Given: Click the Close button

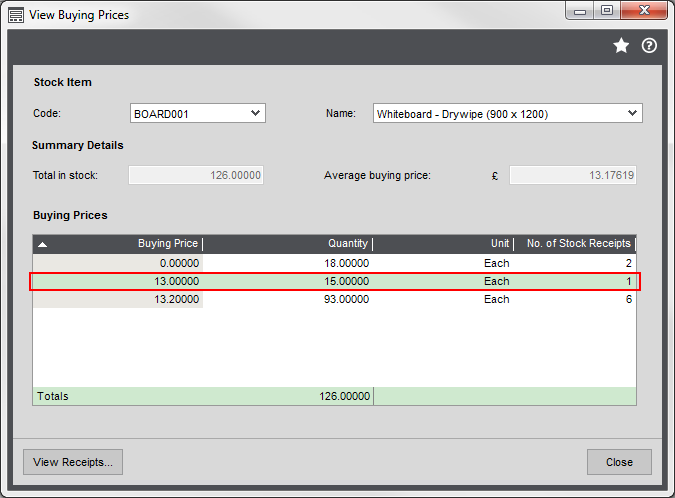Looking at the screenshot, I should pyautogui.click(x=619, y=462).
